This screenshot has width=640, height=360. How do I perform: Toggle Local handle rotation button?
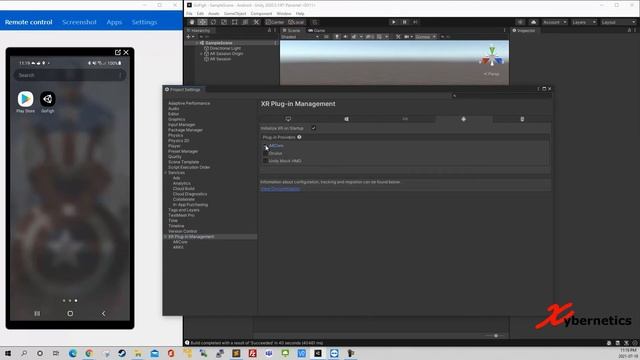(x=296, y=22)
